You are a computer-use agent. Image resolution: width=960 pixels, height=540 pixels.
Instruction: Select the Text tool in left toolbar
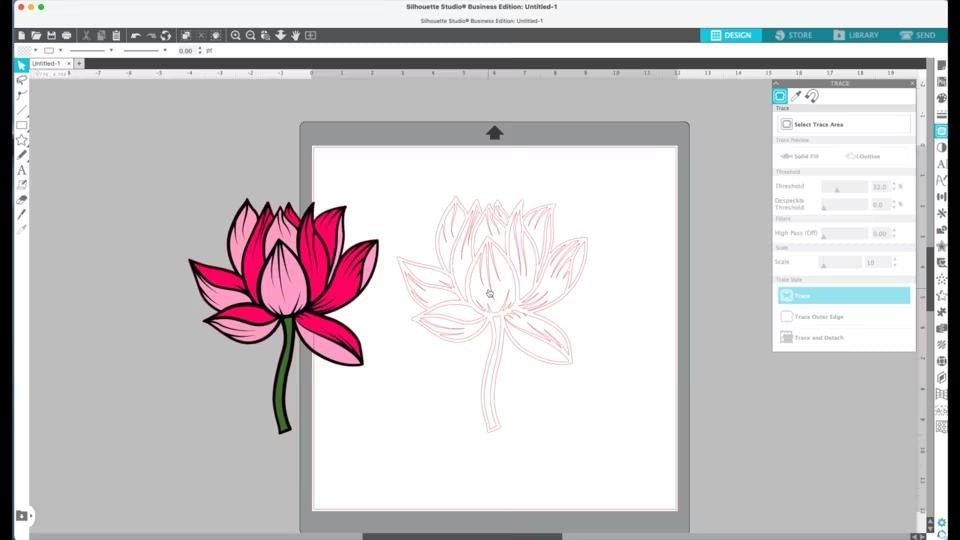21,170
